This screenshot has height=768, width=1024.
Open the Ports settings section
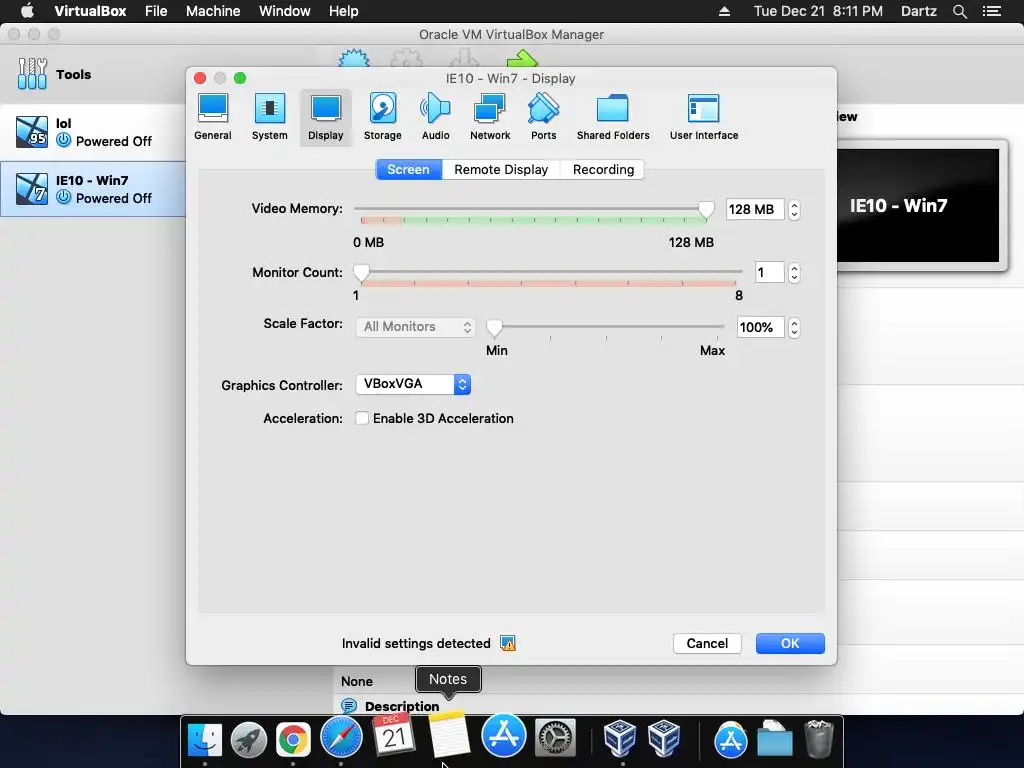coord(543,117)
